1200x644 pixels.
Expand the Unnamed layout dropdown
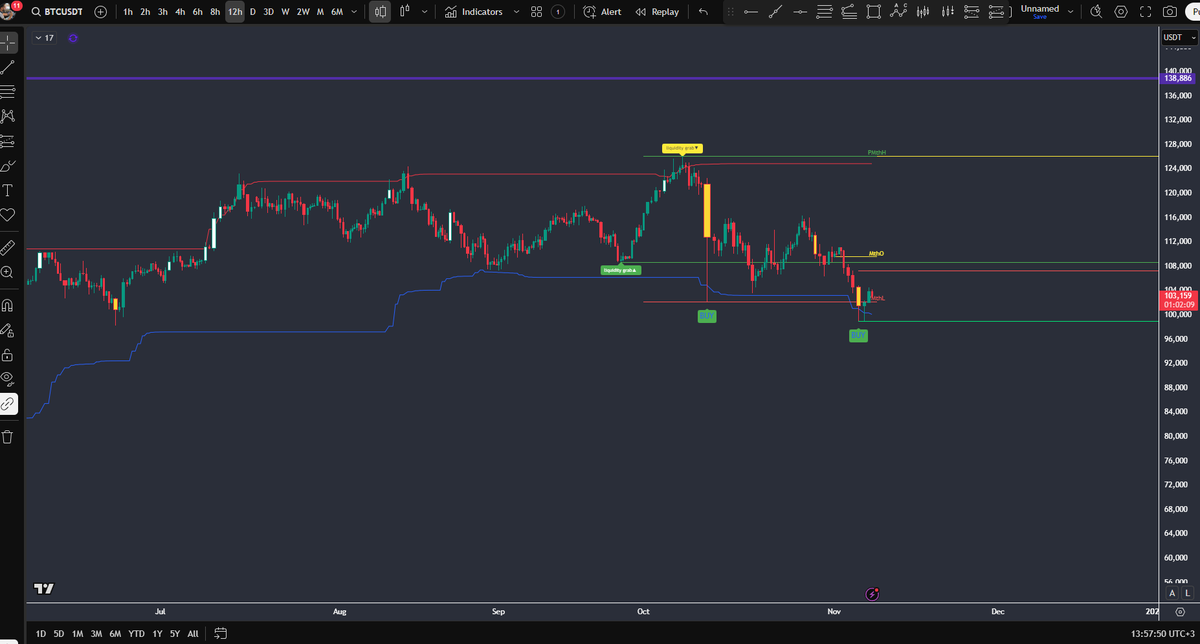1068,11
